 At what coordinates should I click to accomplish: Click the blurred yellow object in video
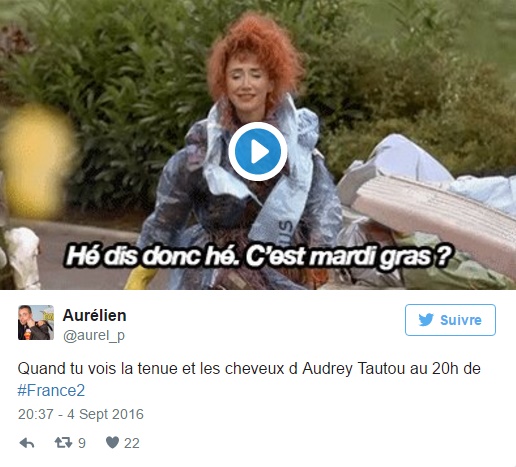pos(37,160)
